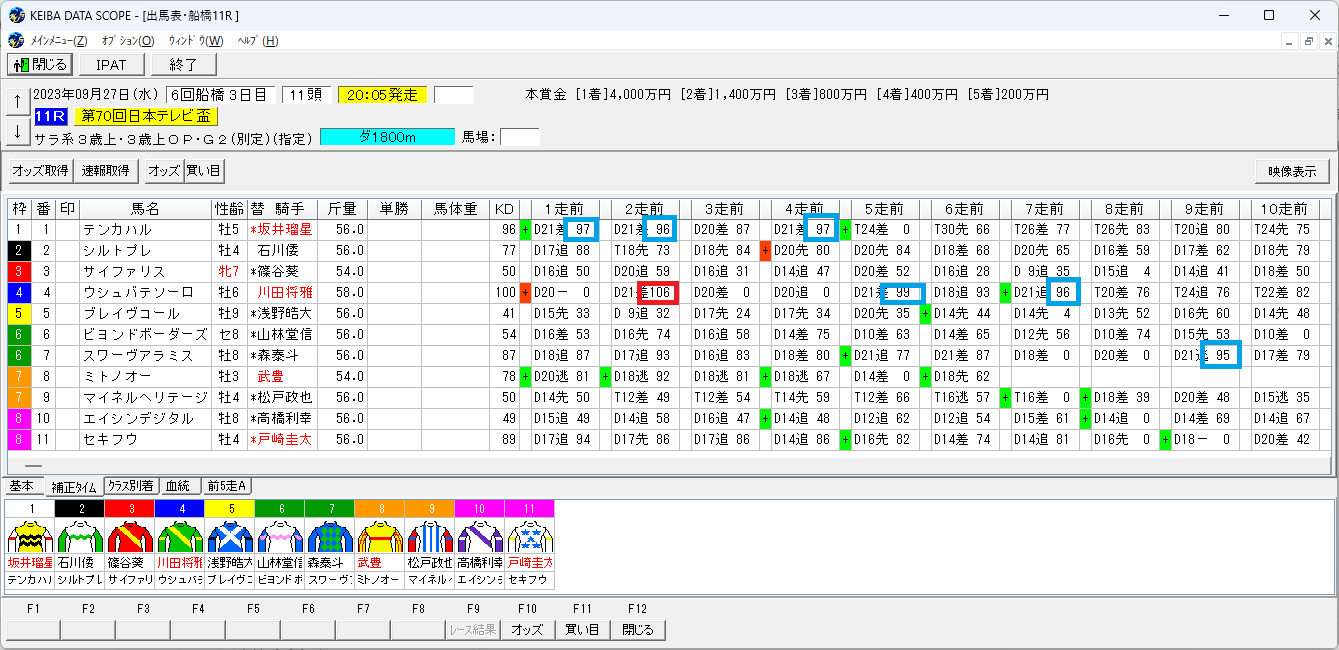1339x650 pixels.
Task: Click the horse icon left of メインメニュー
Action: [16, 41]
